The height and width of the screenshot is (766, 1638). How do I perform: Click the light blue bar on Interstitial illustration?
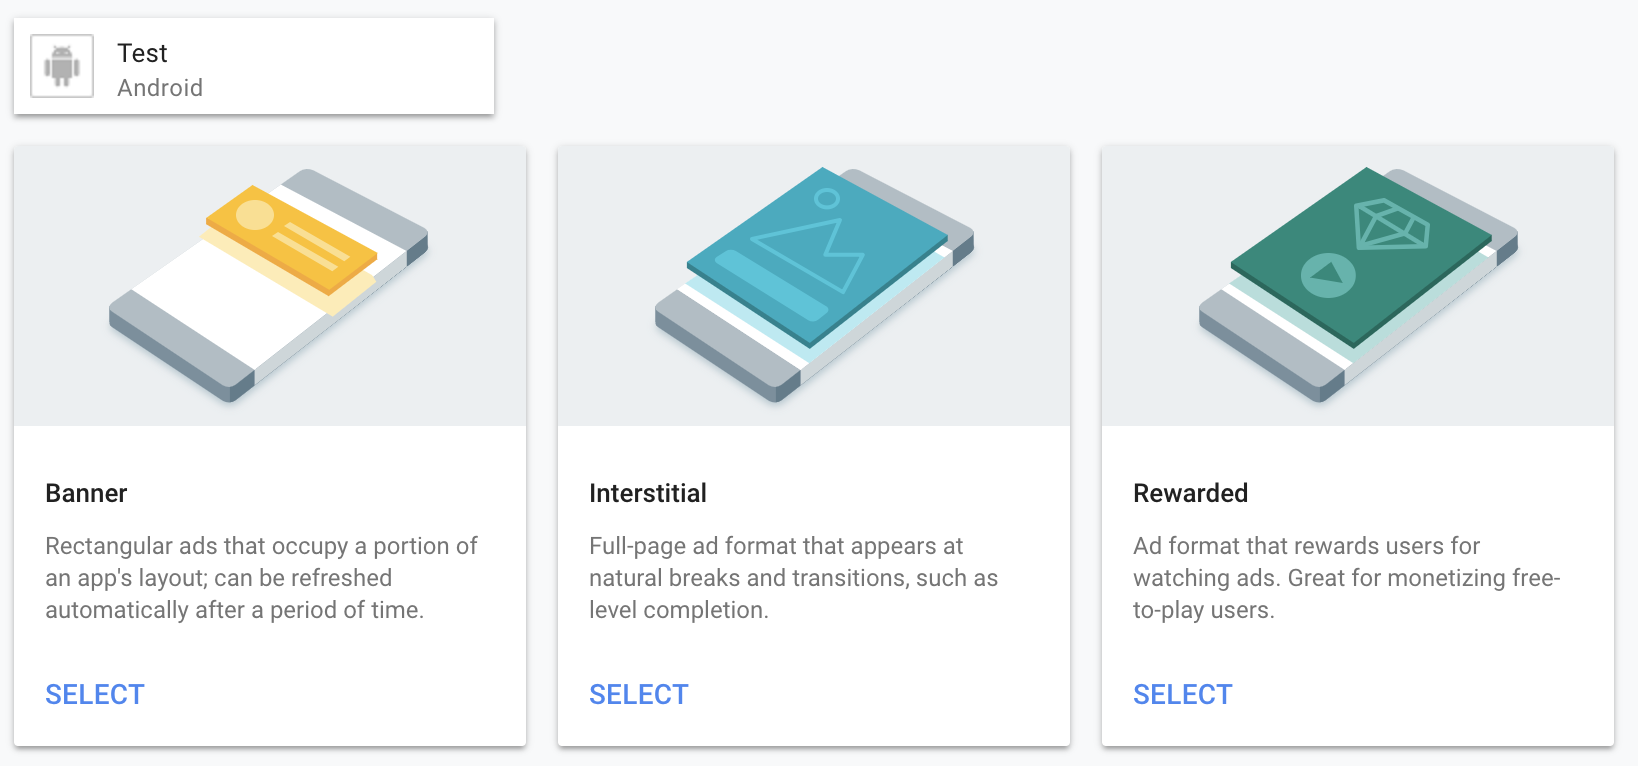click(770, 285)
